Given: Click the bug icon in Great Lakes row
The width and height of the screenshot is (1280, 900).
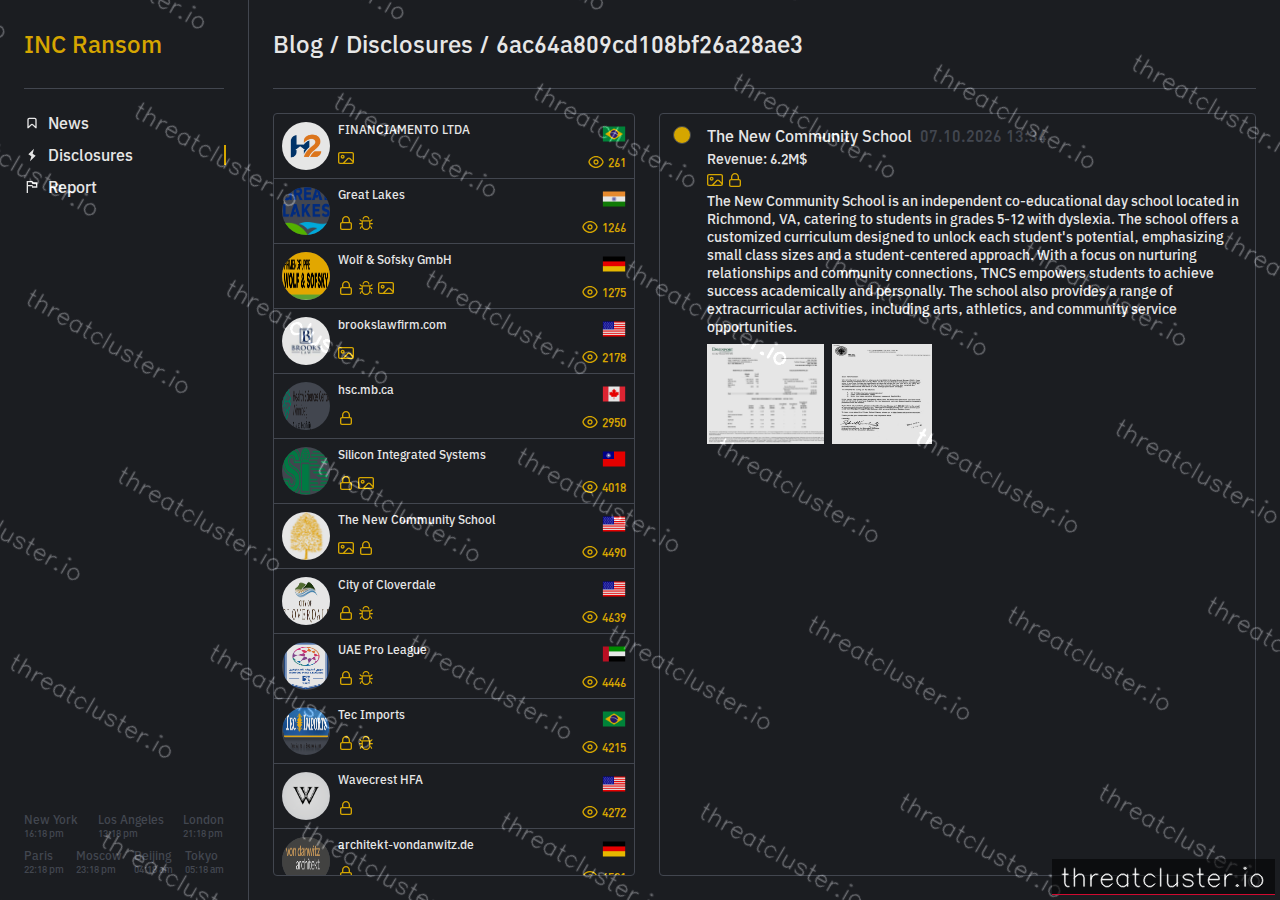Looking at the screenshot, I should 366,223.
